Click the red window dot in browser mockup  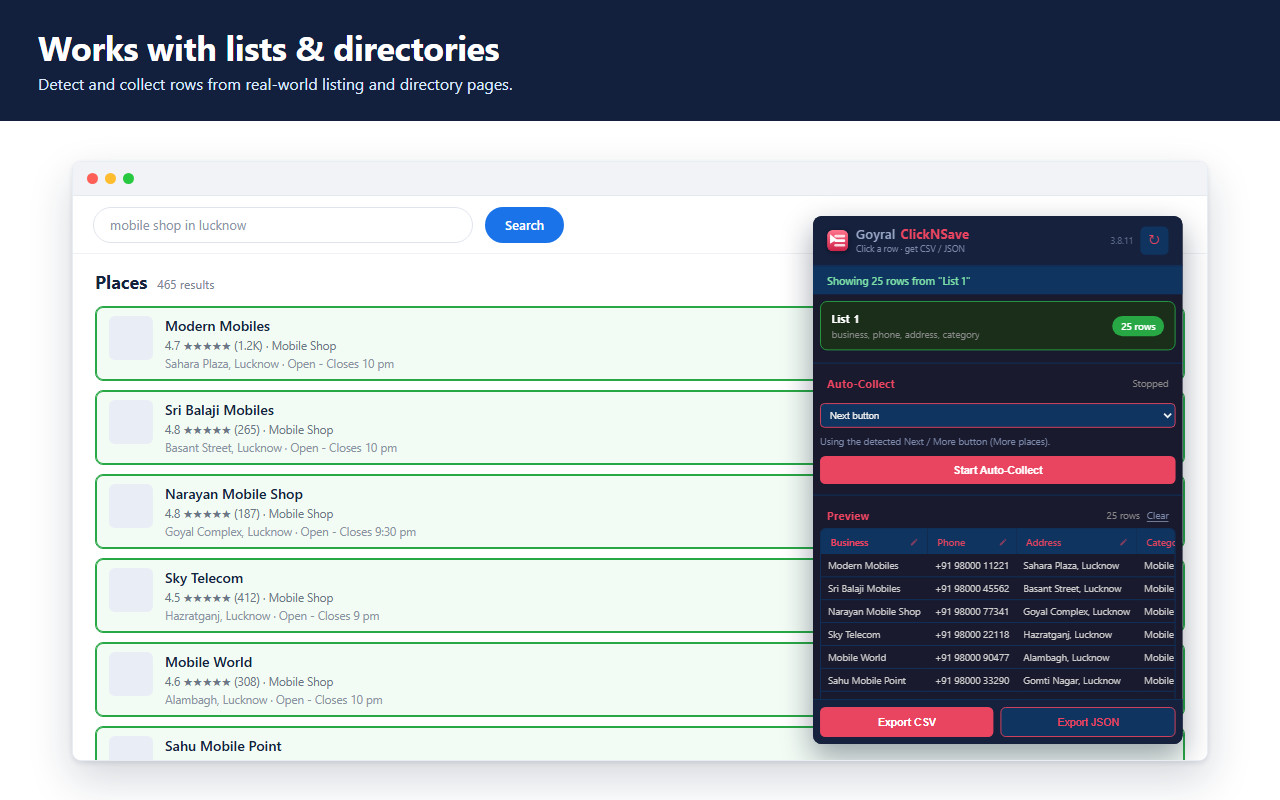point(92,179)
